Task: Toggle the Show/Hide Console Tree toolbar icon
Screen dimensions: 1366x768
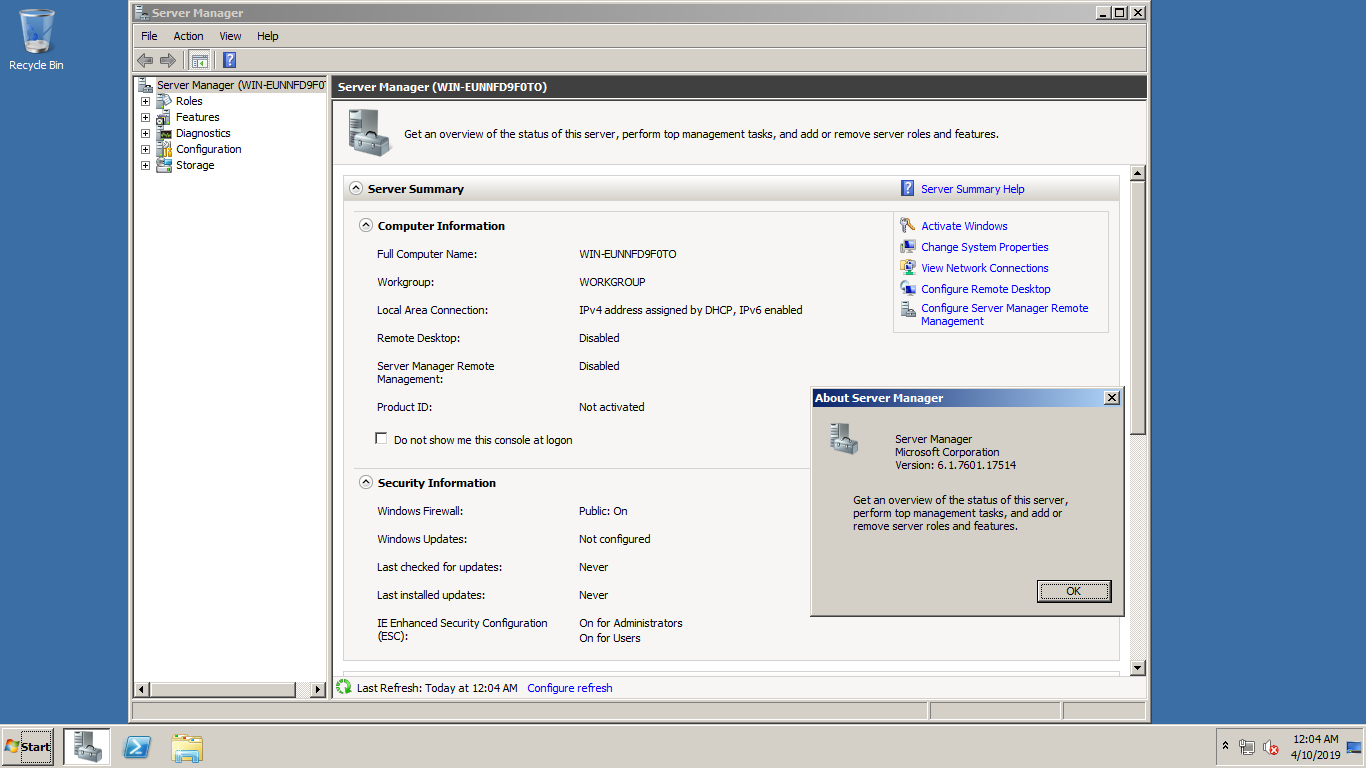Action: pos(199,60)
